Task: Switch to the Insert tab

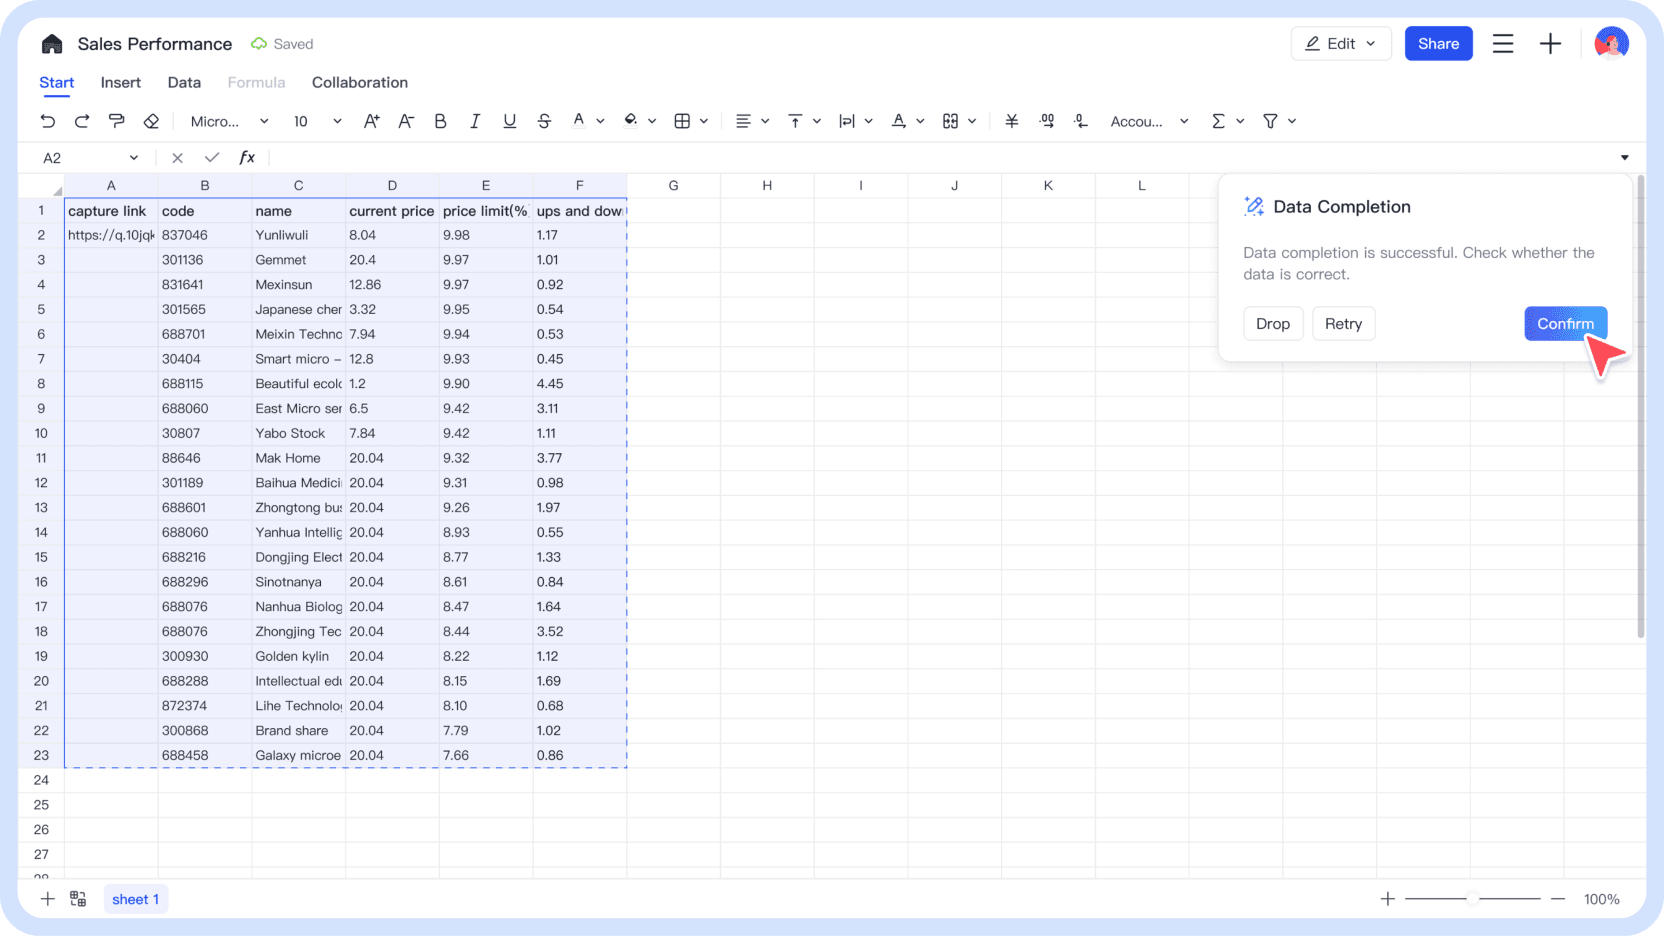Action: point(121,83)
